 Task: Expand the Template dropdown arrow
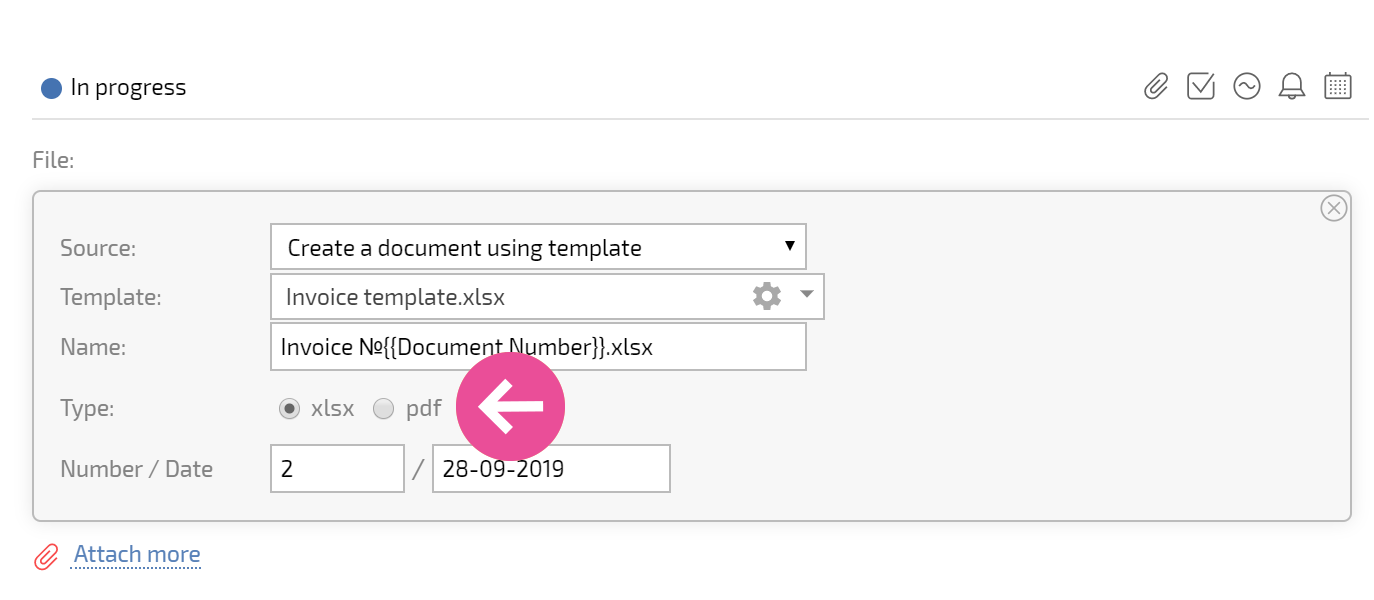tap(807, 296)
